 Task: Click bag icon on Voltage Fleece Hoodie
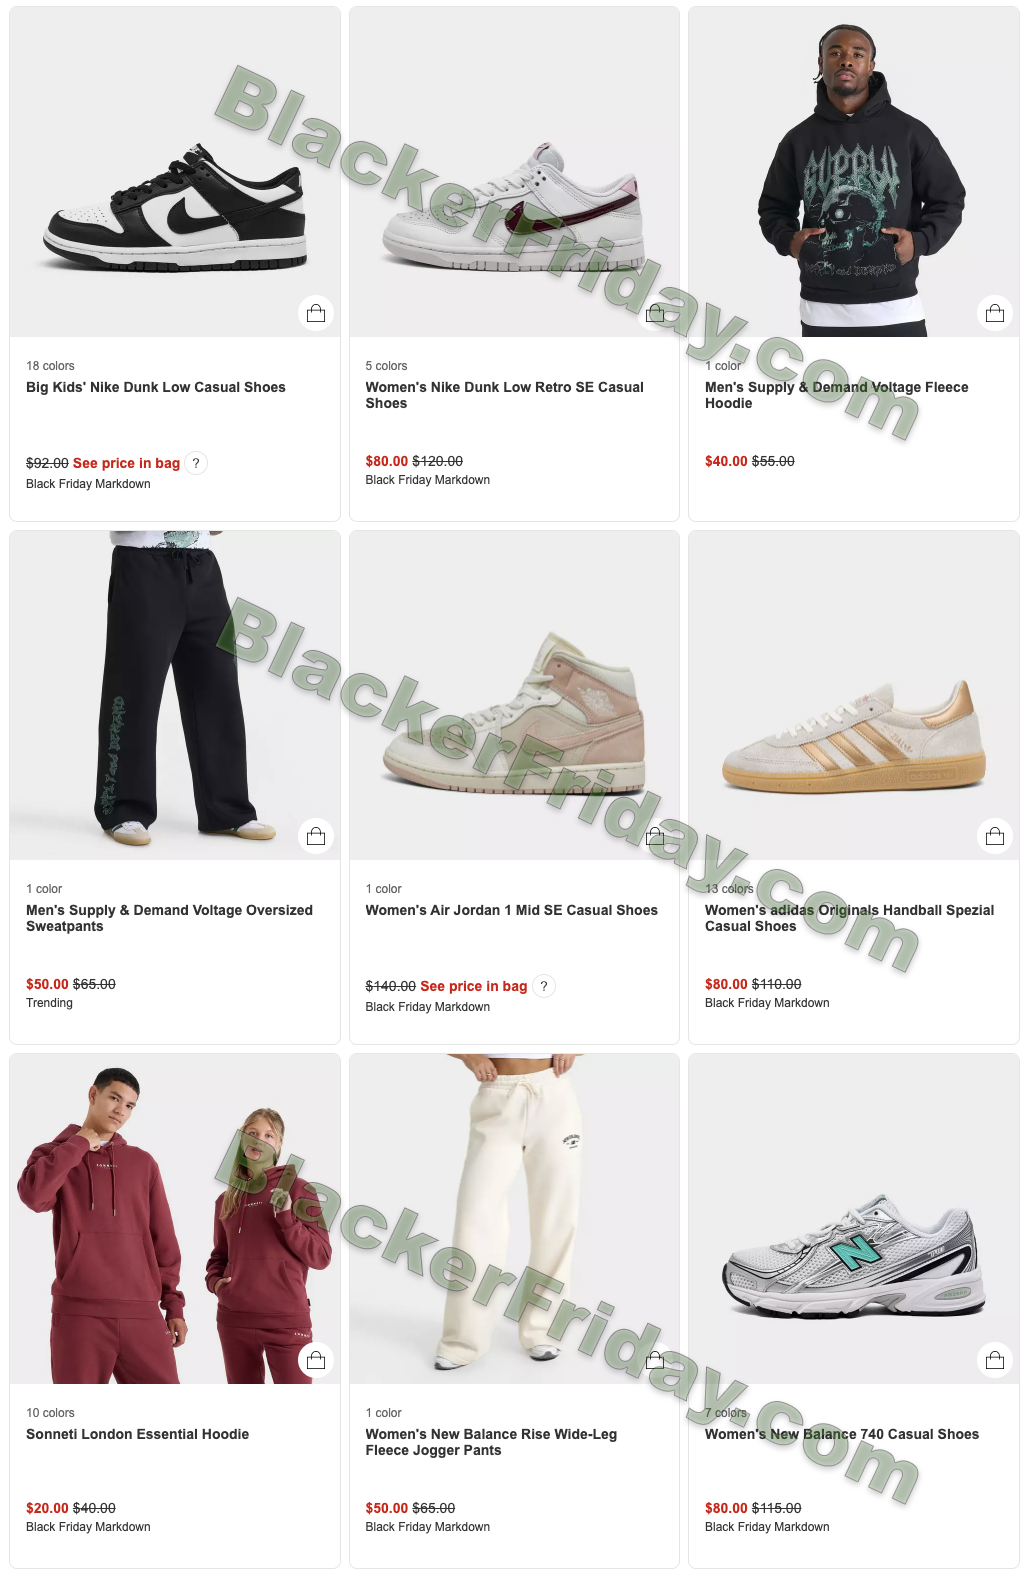[x=995, y=313]
